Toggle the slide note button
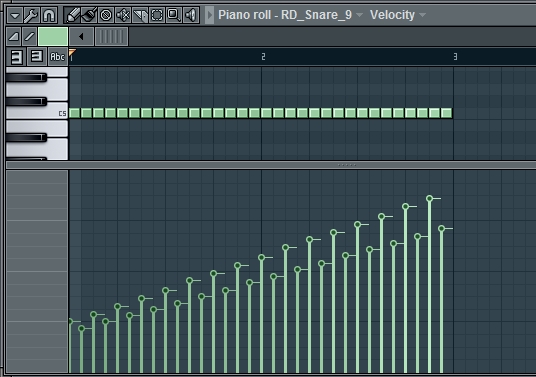 click(x=30, y=37)
